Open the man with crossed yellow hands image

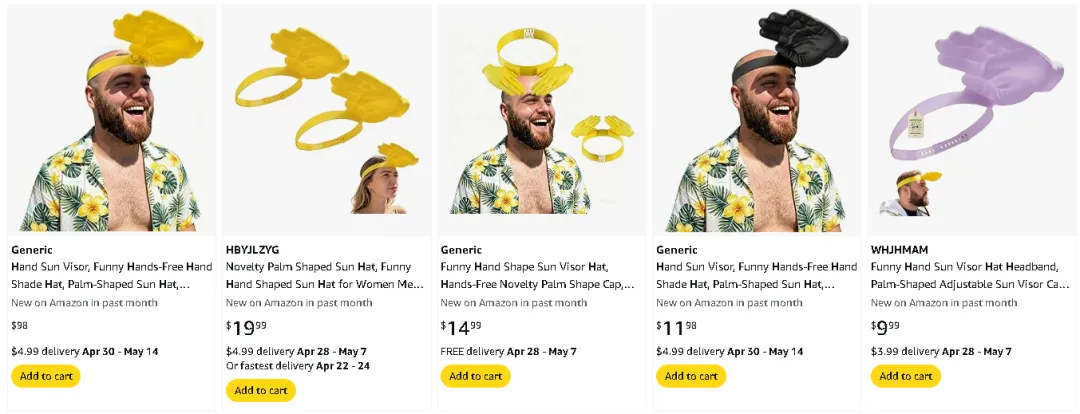[x=542, y=120]
